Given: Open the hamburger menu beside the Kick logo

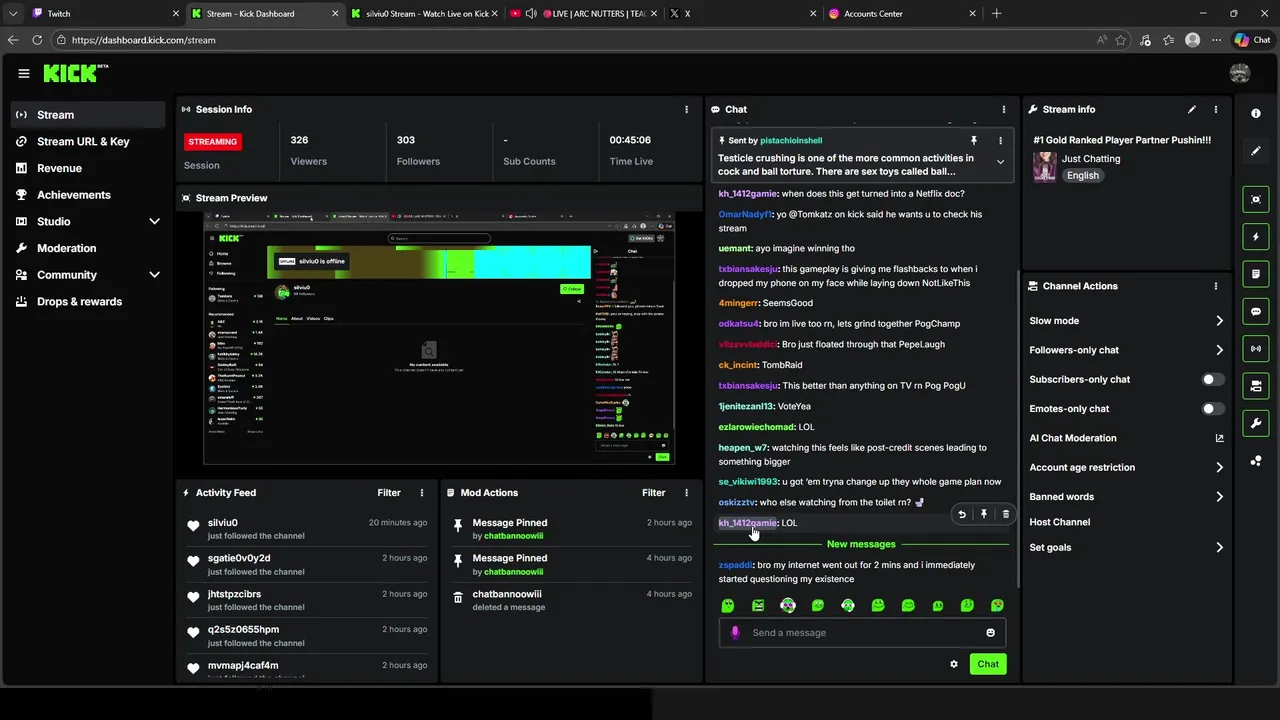Looking at the screenshot, I should [23, 73].
